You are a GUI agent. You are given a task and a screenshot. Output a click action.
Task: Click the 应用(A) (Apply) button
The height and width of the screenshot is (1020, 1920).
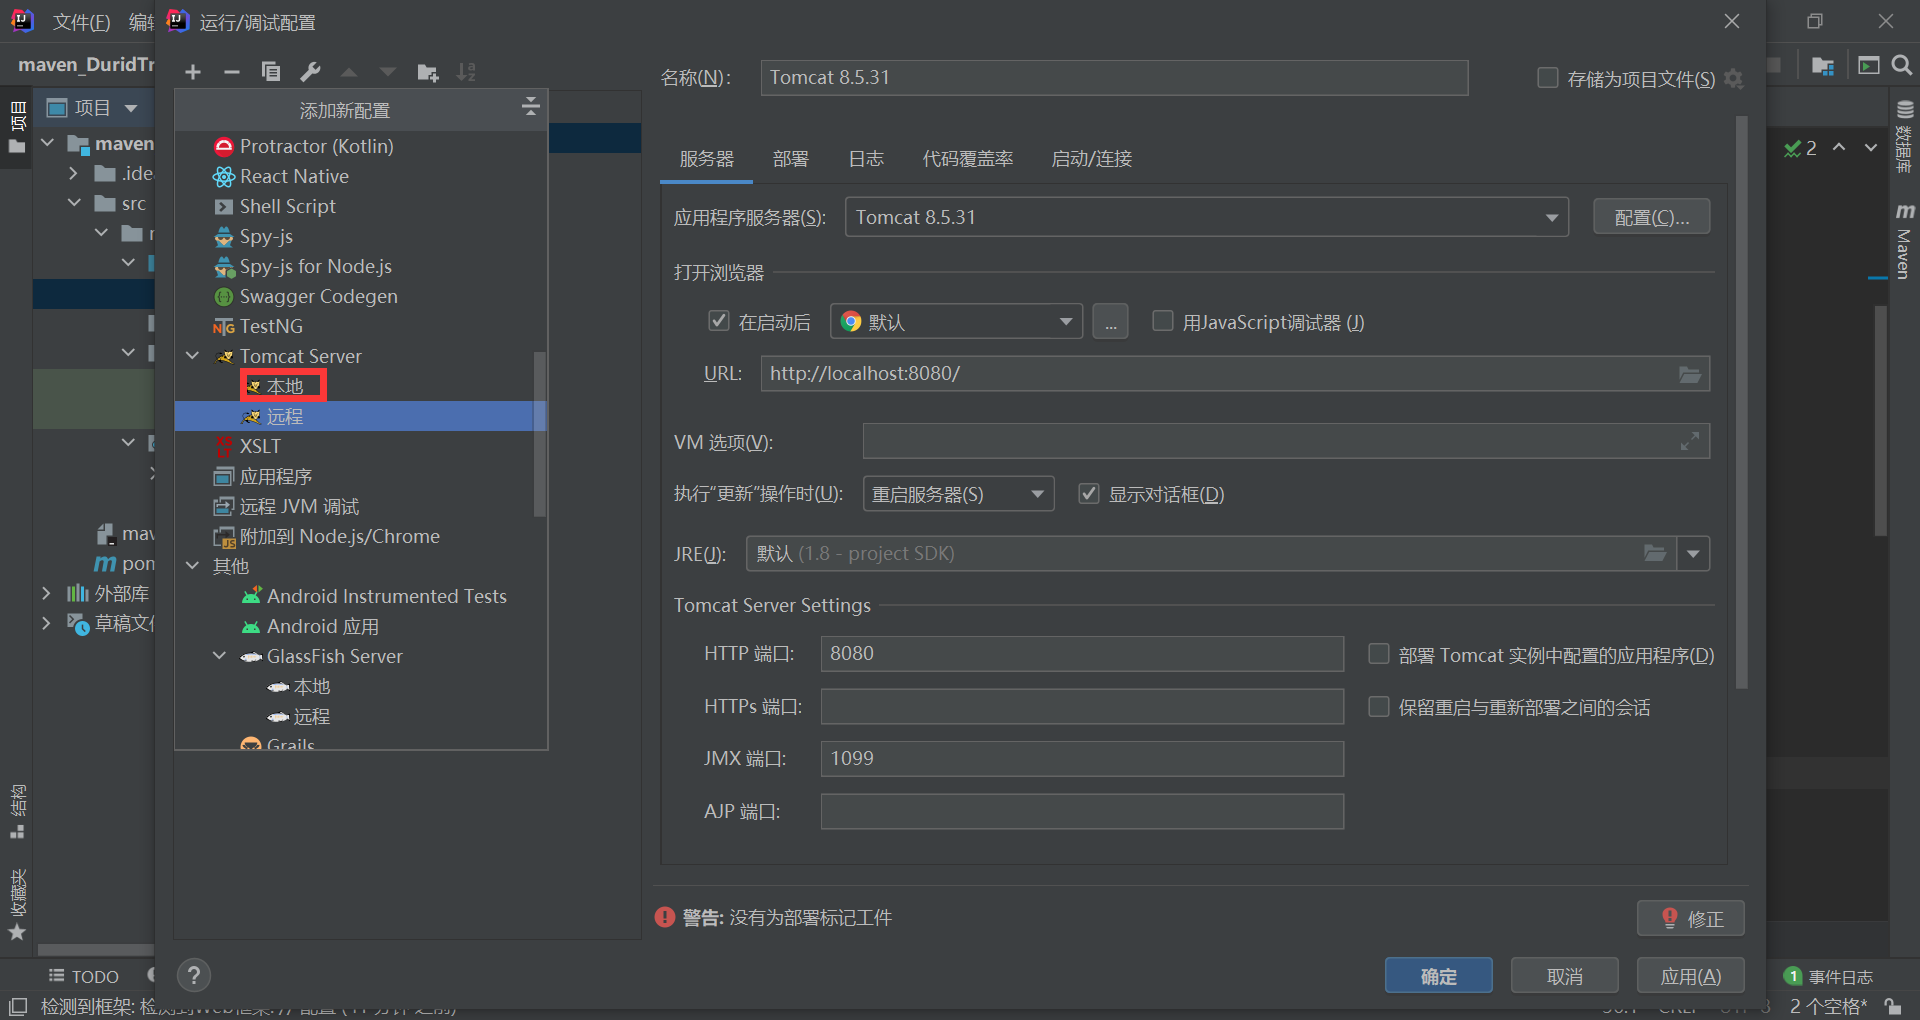[1690, 976]
